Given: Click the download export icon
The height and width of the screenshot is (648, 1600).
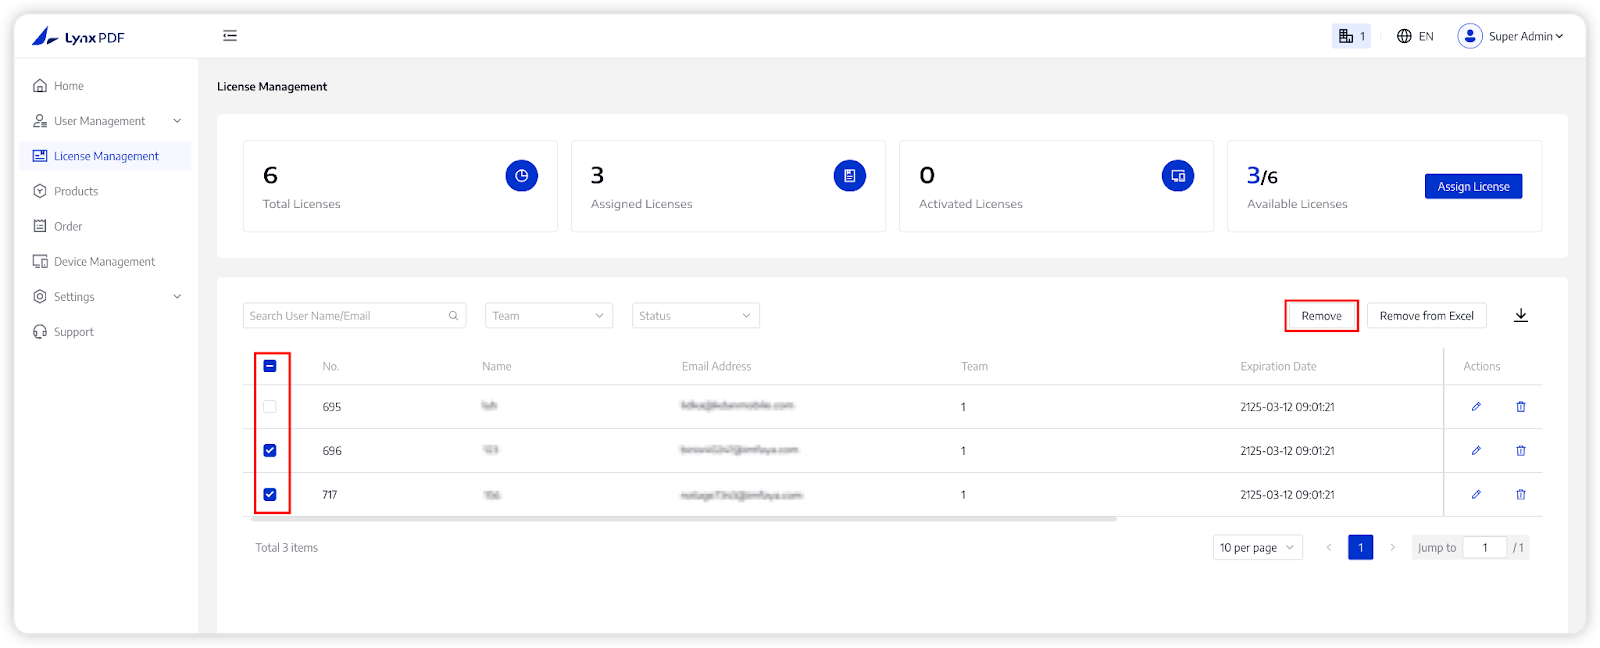Looking at the screenshot, I should (x=1520, y=315).
